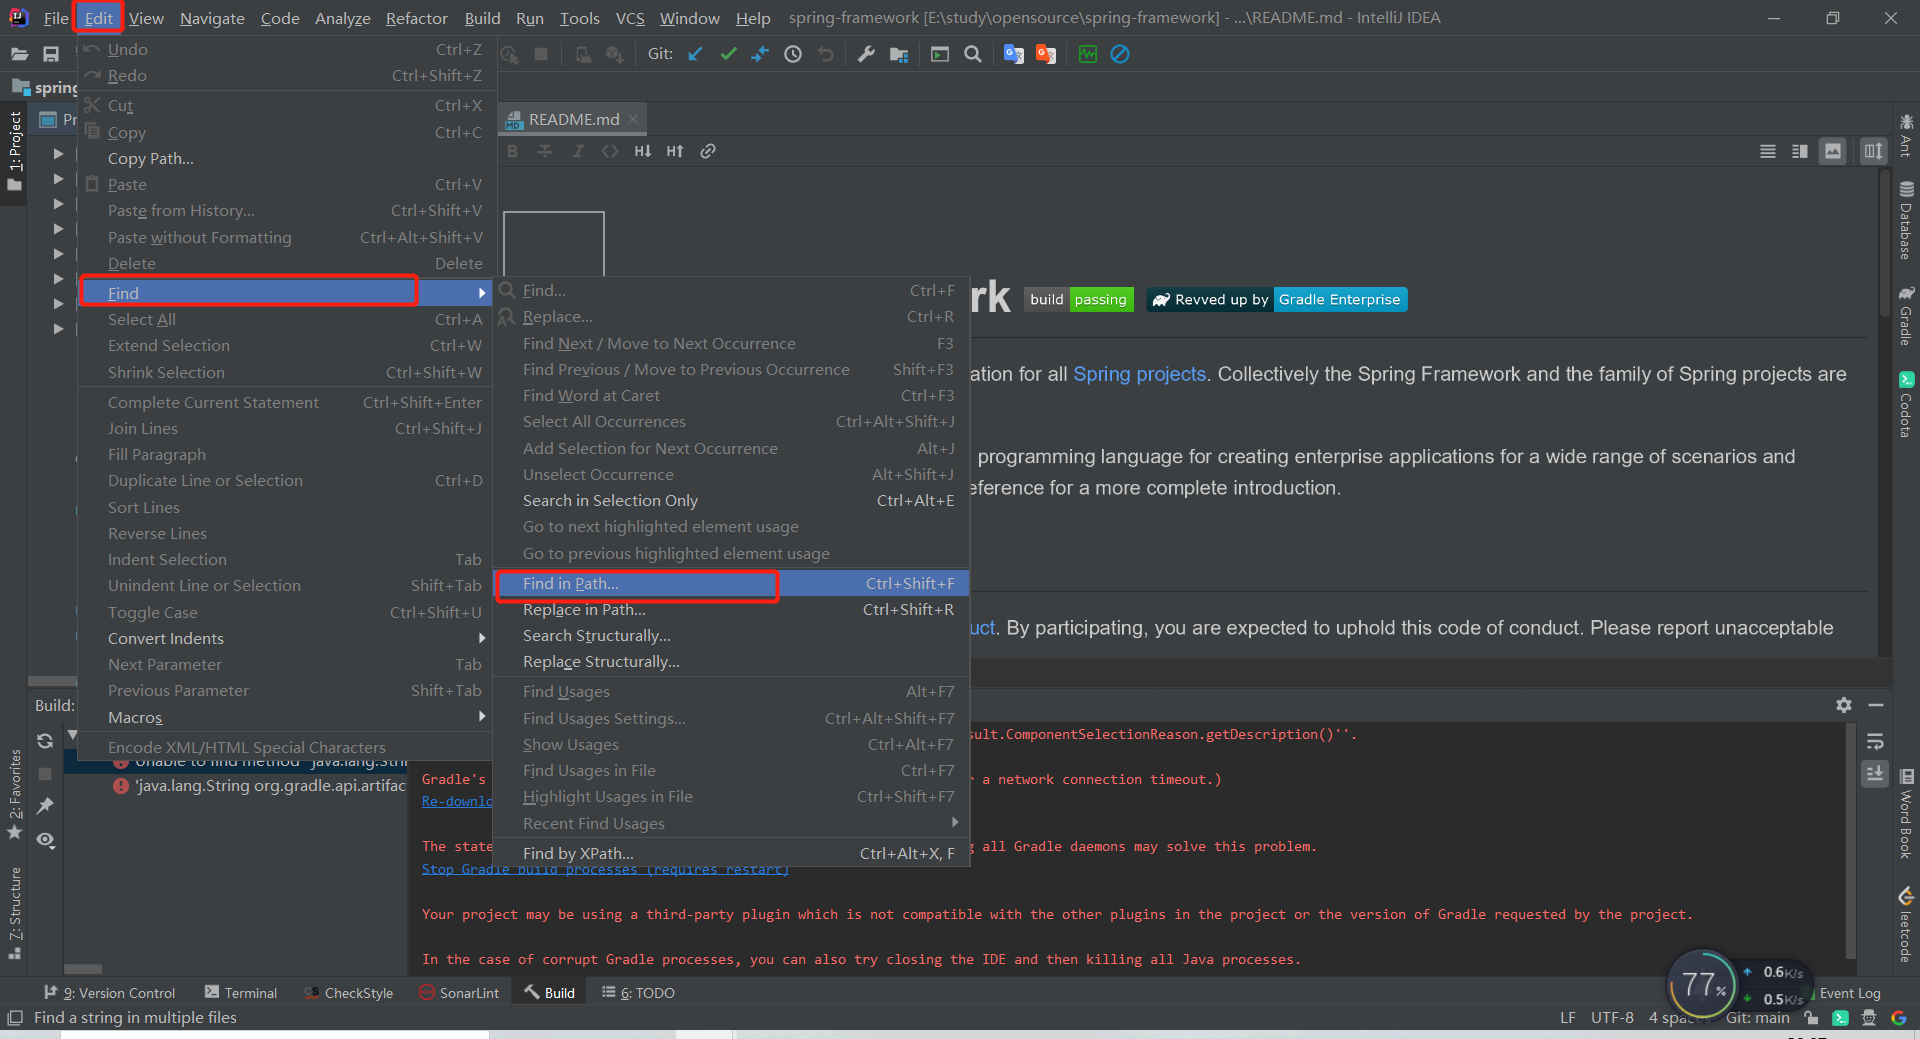
Task: Click the Git rollback arrow icon
Action: point(826,54)
